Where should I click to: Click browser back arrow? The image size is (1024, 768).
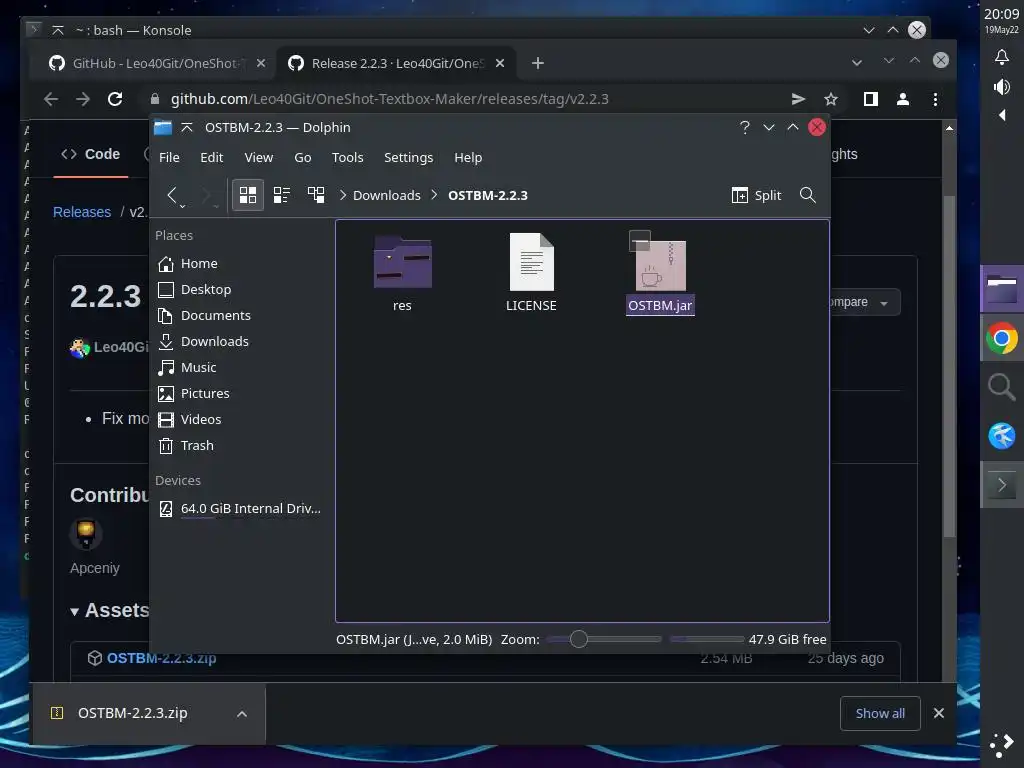click(x=51, y=99)
